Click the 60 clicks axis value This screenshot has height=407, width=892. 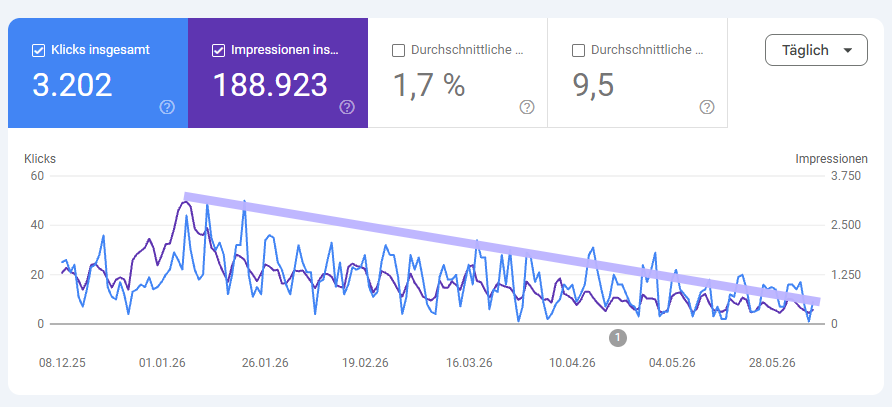pos(37,176)
